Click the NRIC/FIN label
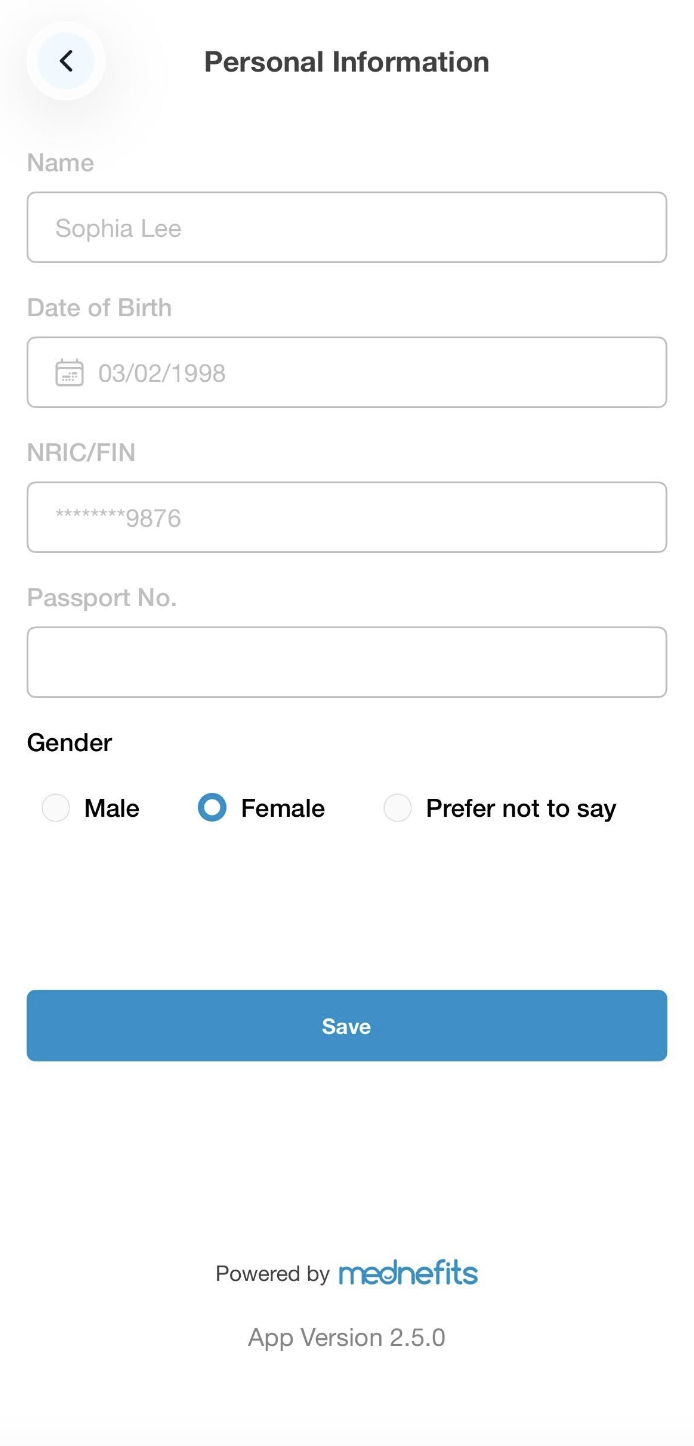694x1446 pixels. pyautogui.click(x=81, y=453)
